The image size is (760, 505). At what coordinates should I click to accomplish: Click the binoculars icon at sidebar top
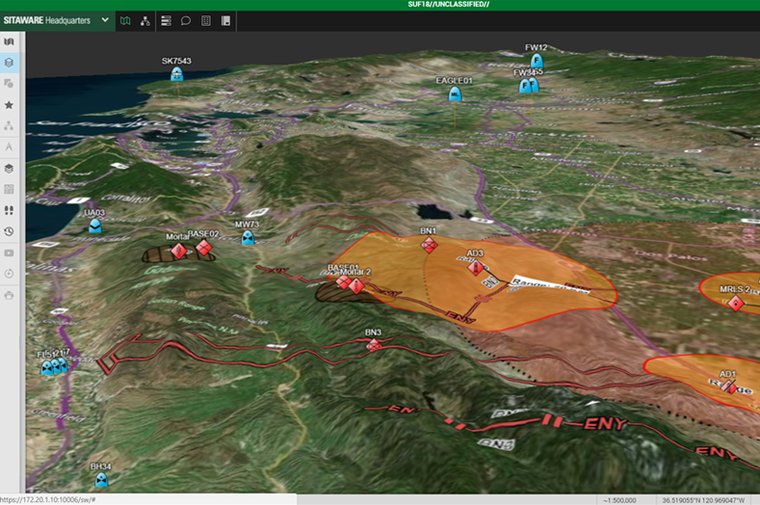9,41
